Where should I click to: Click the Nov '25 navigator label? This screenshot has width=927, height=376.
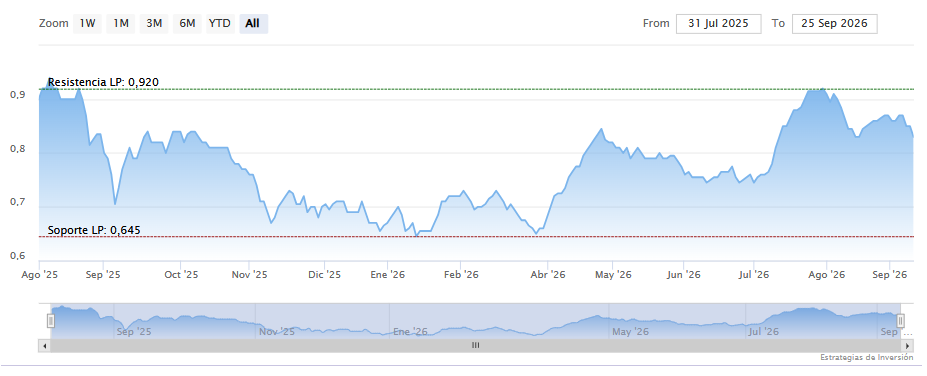[x=277, y=332]
